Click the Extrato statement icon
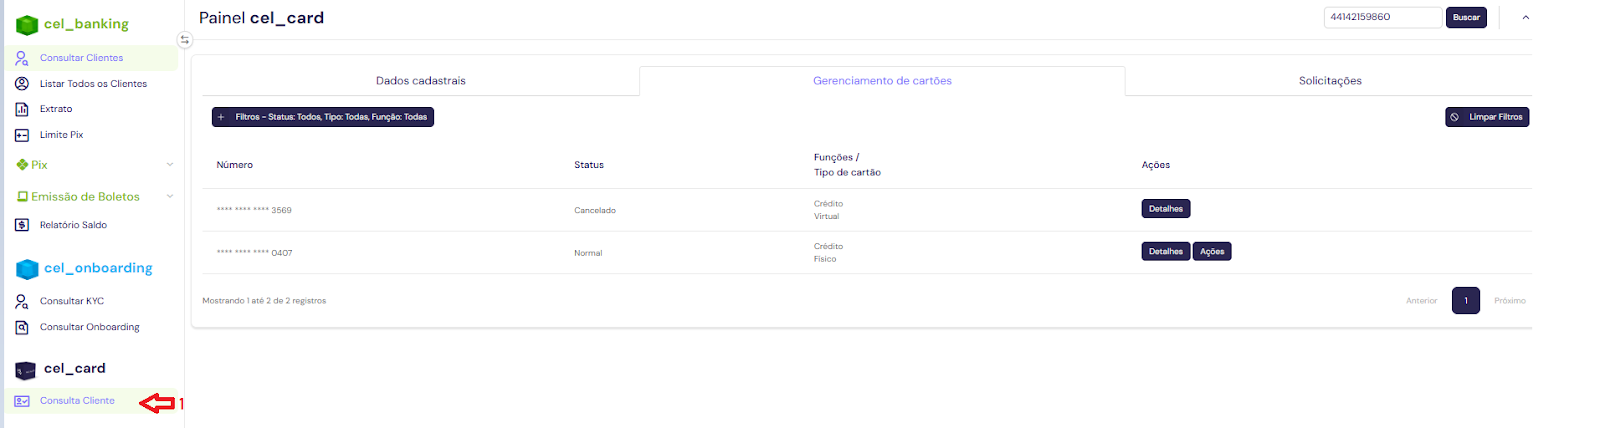Viewport: 1600px width, 428px height. pyautogui.click(x=22, y=109)
